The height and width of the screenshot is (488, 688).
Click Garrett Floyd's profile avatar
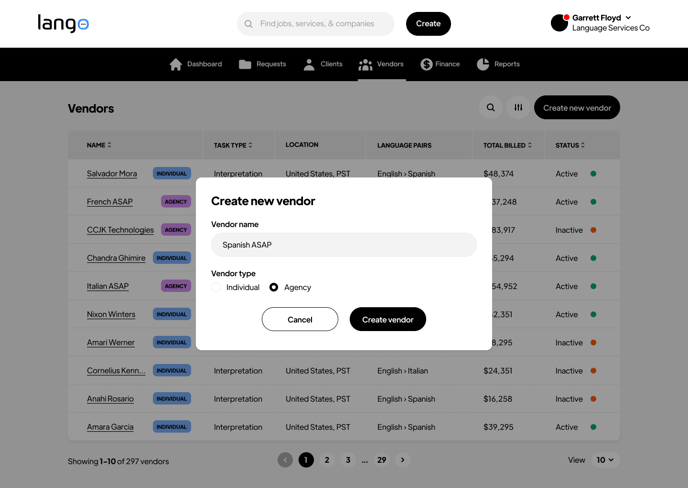tap(559, 23)
